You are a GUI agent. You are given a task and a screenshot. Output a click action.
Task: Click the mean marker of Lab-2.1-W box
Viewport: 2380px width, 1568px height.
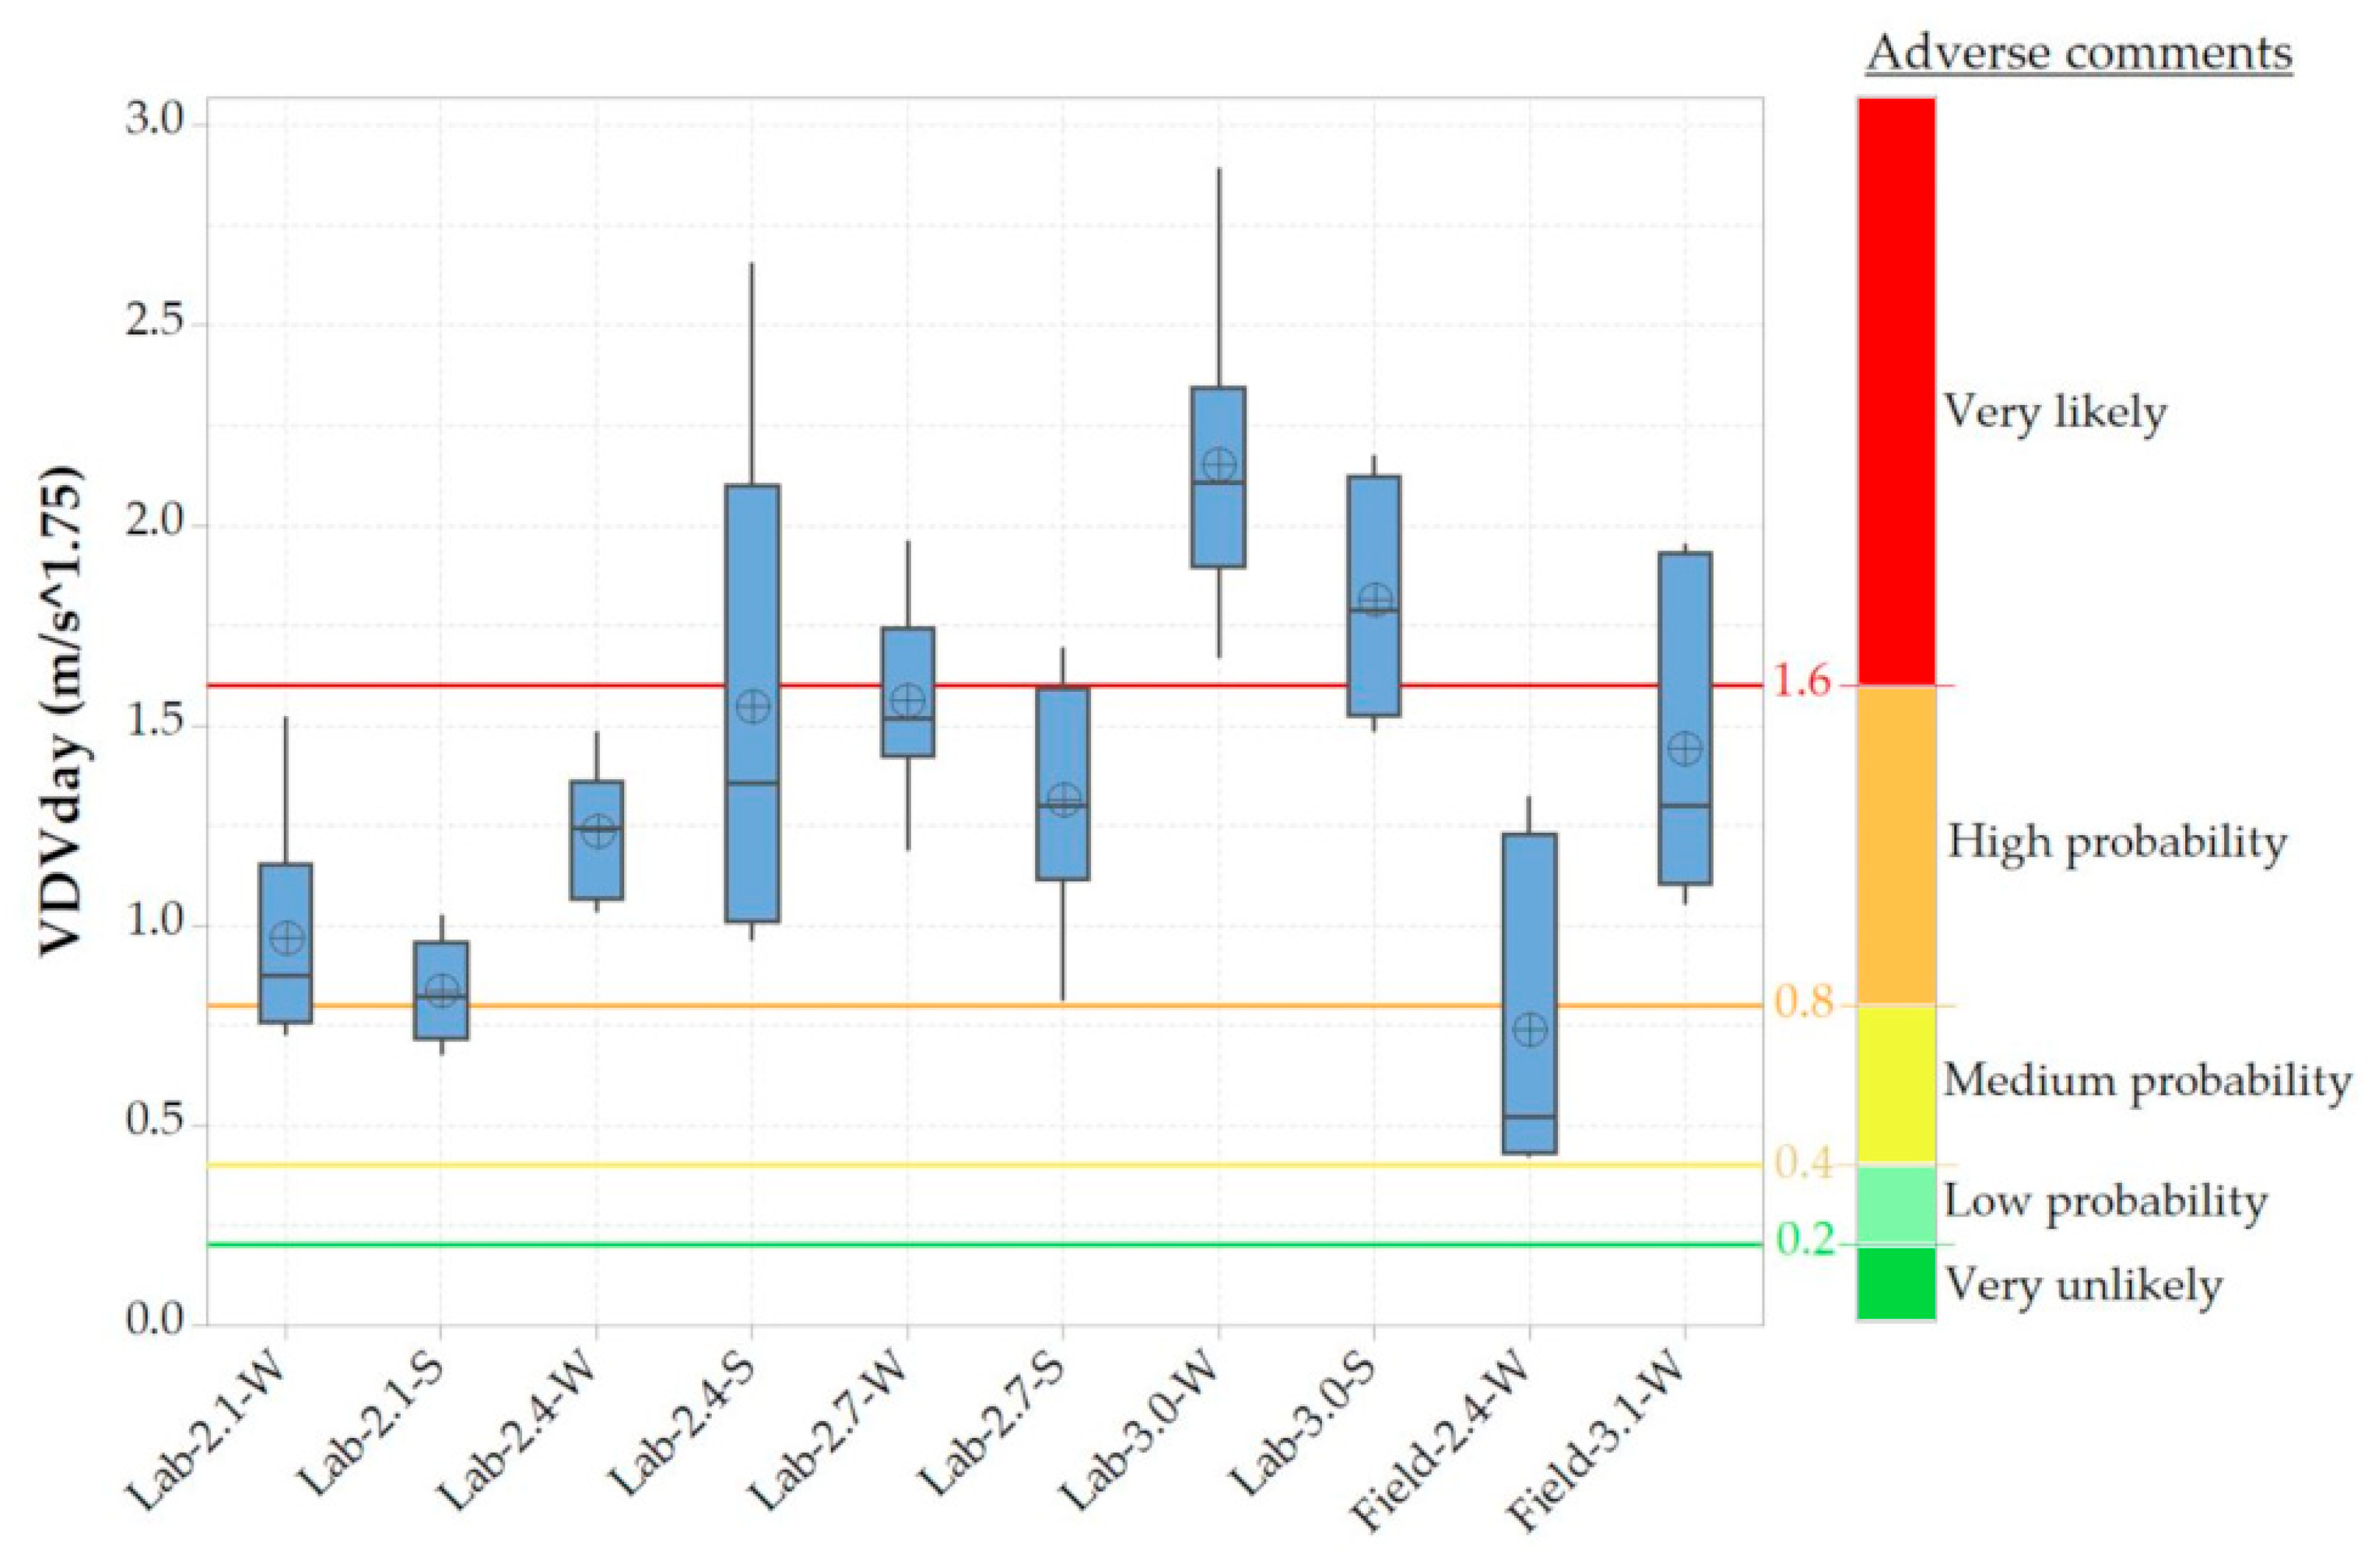(x=287, y=938)
